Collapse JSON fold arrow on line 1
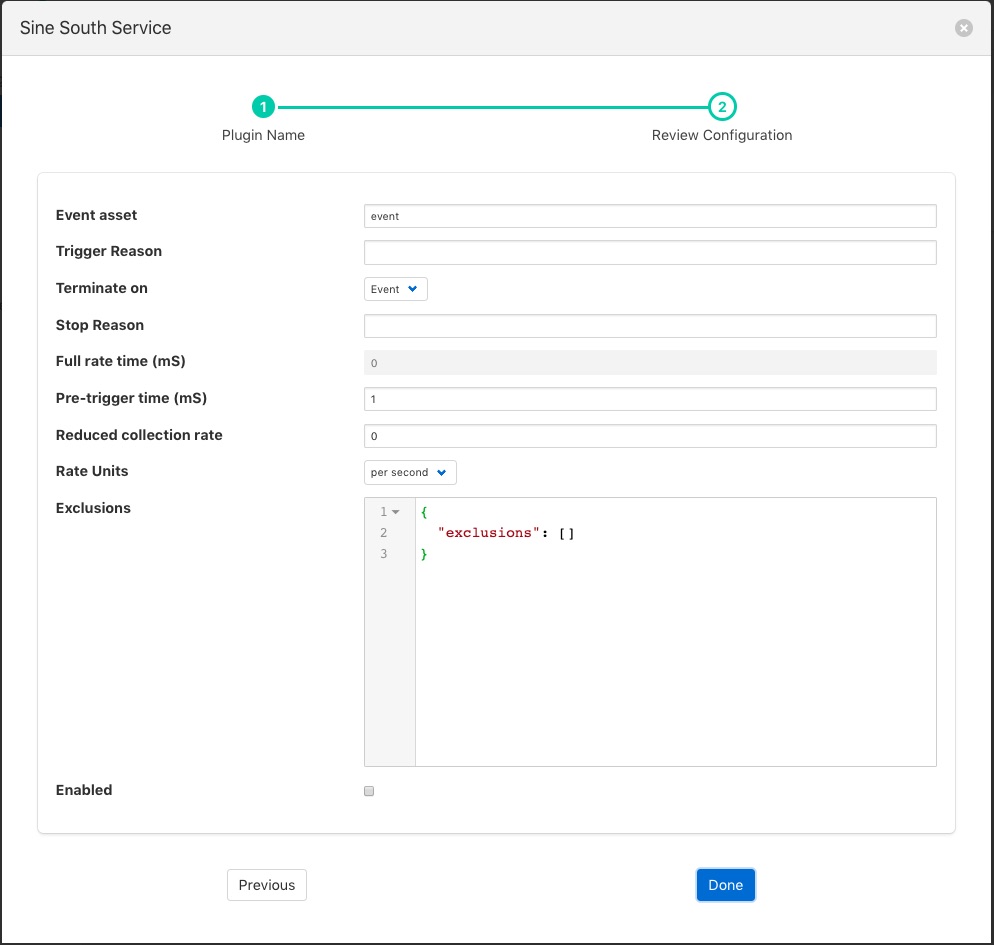This screenshot has width=994, height=945. [x=396, y=512]
